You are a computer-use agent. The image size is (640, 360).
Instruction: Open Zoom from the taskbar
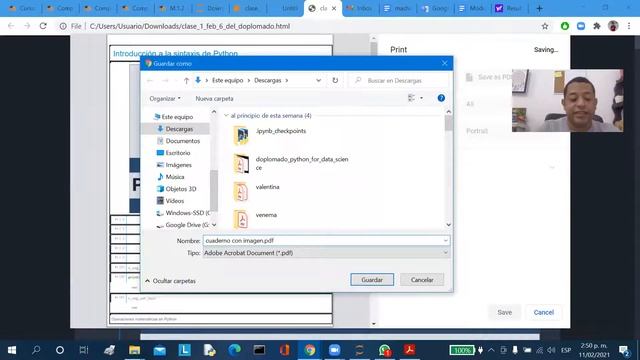coord(334,350)
